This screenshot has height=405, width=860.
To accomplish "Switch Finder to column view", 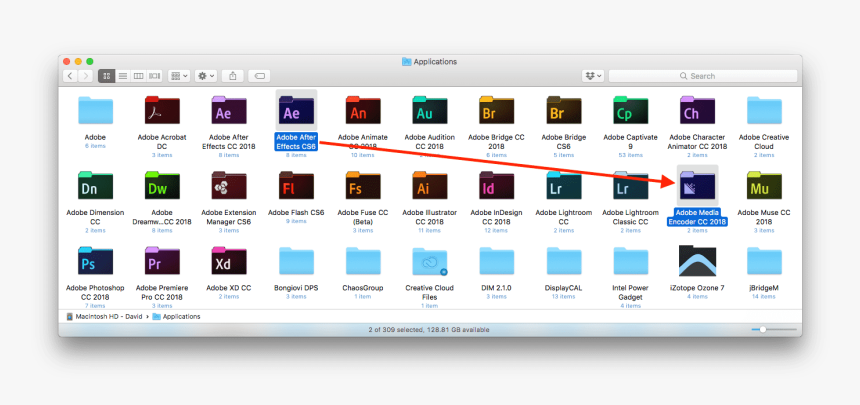I will tap(139, 76).
